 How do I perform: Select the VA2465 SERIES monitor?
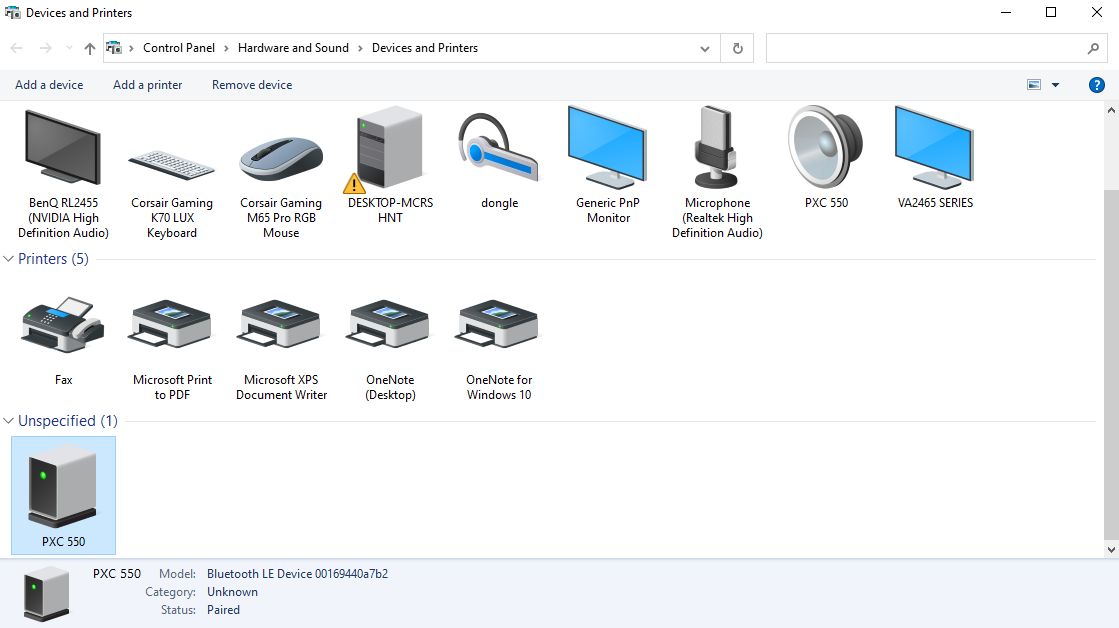[935, 158]
